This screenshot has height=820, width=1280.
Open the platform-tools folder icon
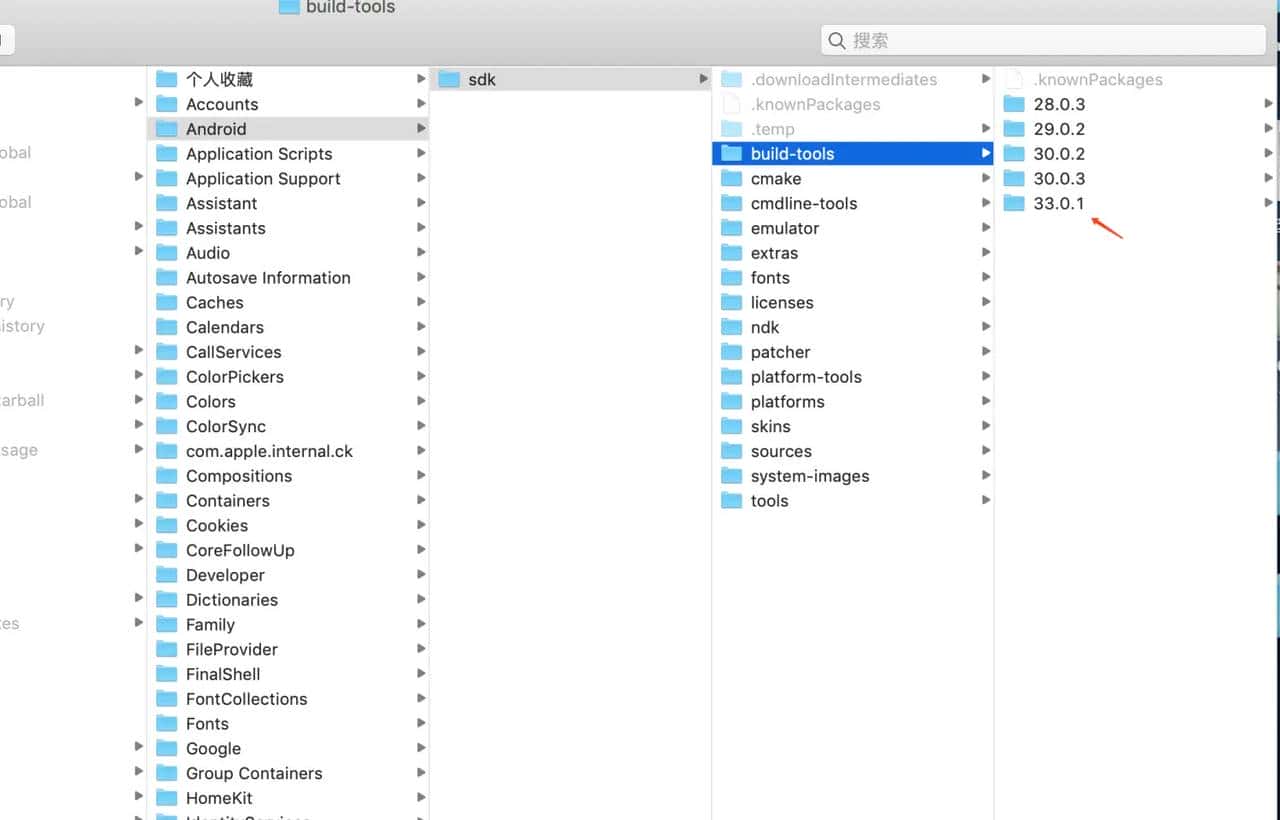(733, 377)
